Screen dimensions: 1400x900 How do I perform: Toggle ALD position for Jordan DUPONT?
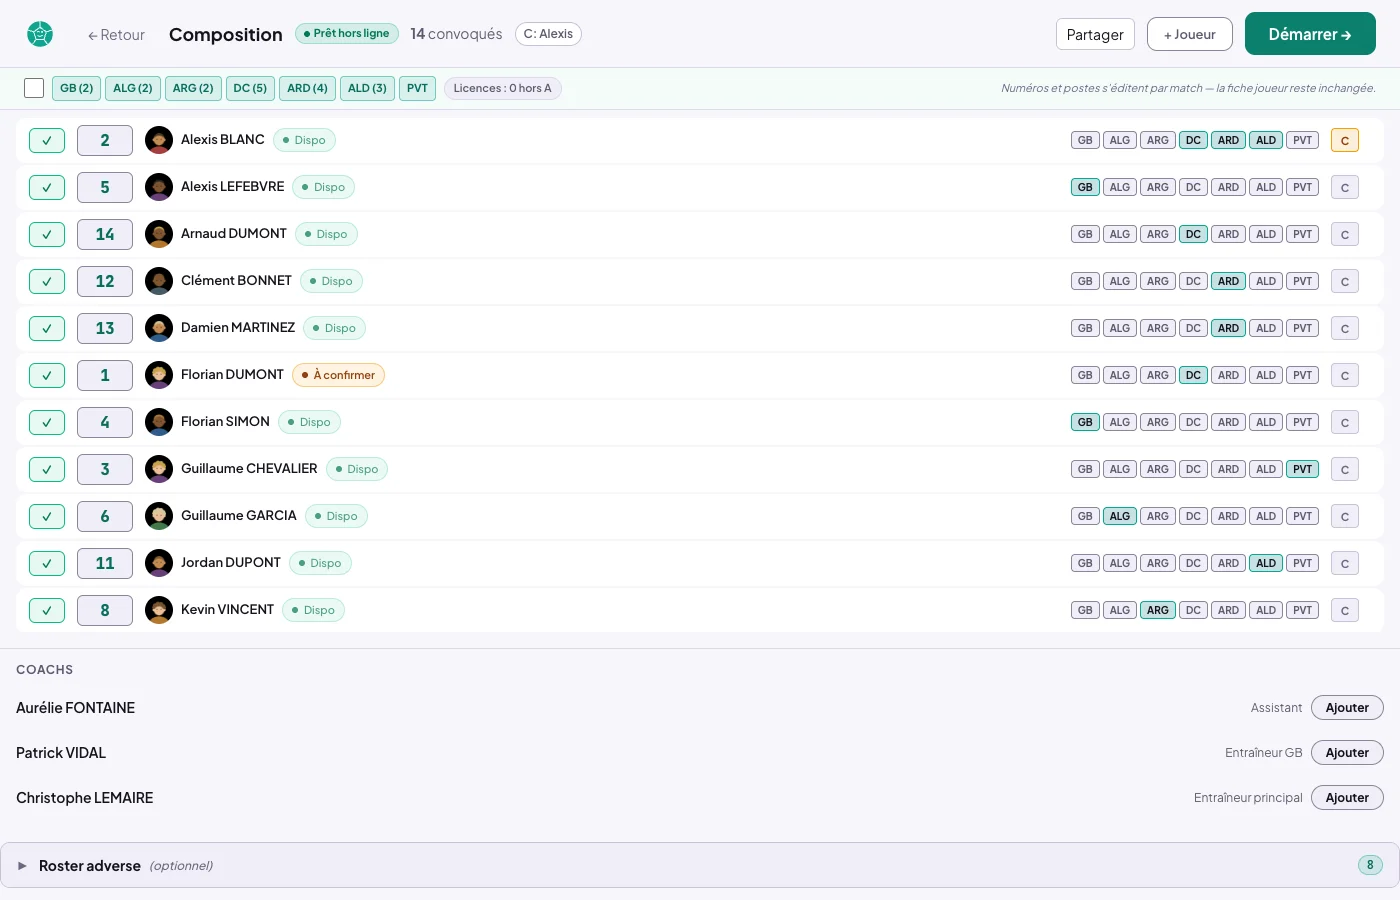(1266, 563)
